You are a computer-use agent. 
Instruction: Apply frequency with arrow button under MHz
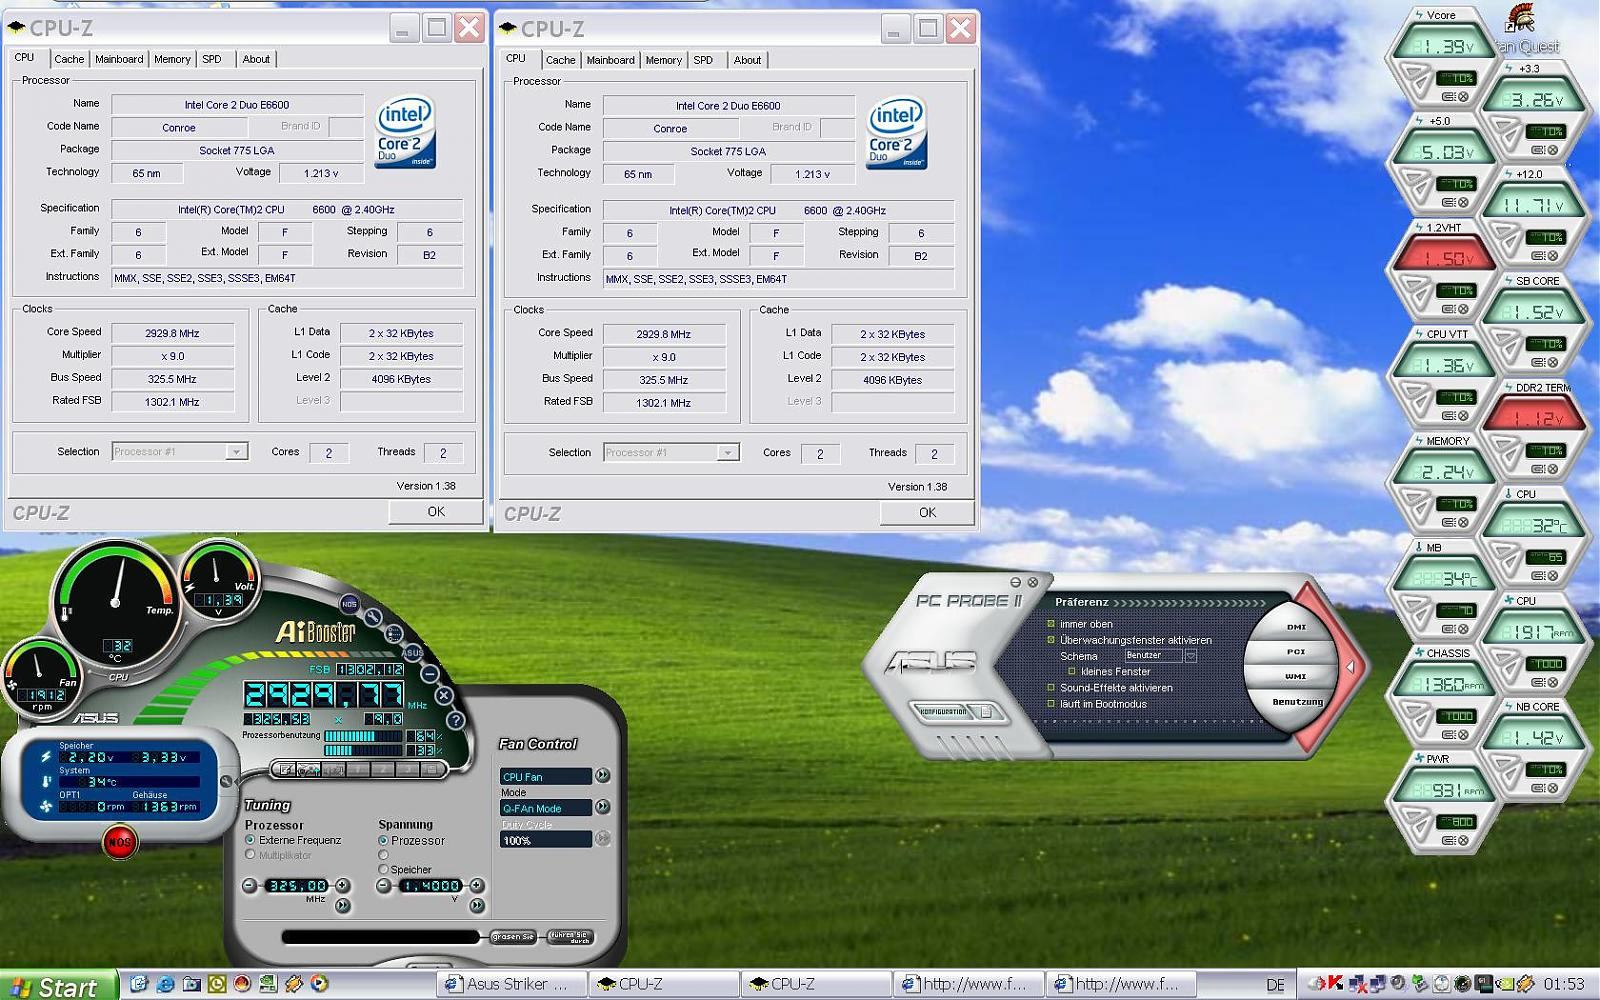click(342, 905)
